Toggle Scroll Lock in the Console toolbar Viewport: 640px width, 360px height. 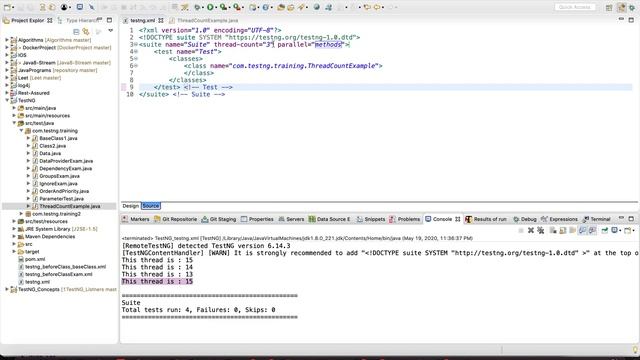(562, 231)
